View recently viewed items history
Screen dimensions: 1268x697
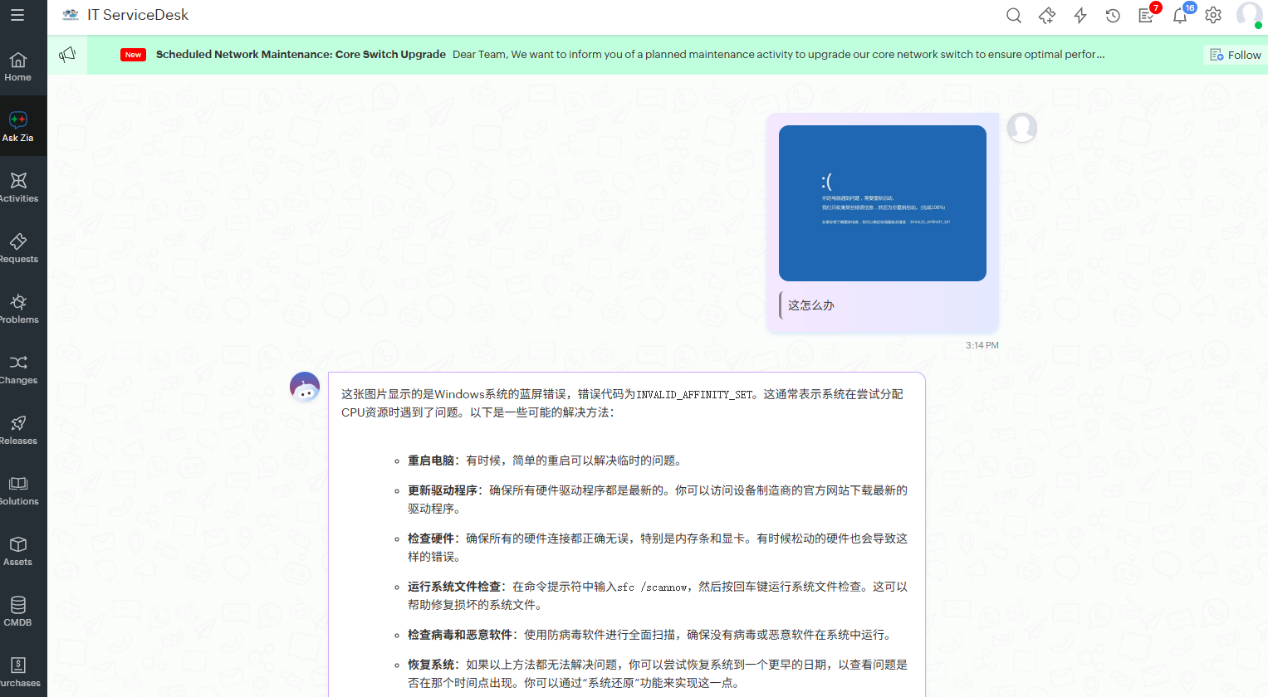(x=1113, y=15)
